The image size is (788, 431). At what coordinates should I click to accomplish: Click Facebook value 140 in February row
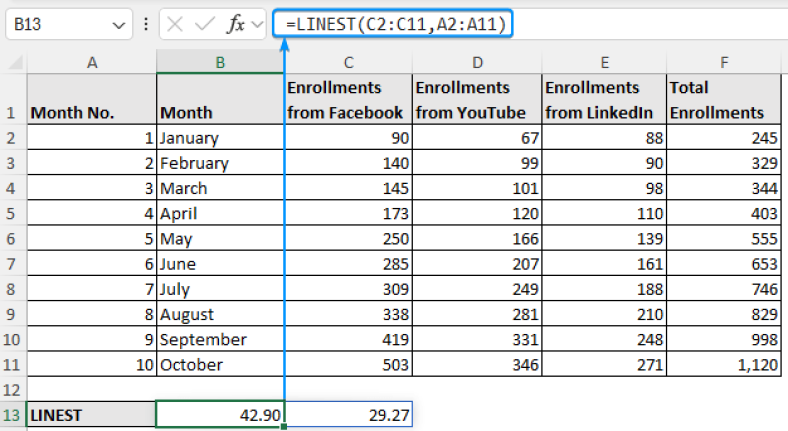(348, 163)
